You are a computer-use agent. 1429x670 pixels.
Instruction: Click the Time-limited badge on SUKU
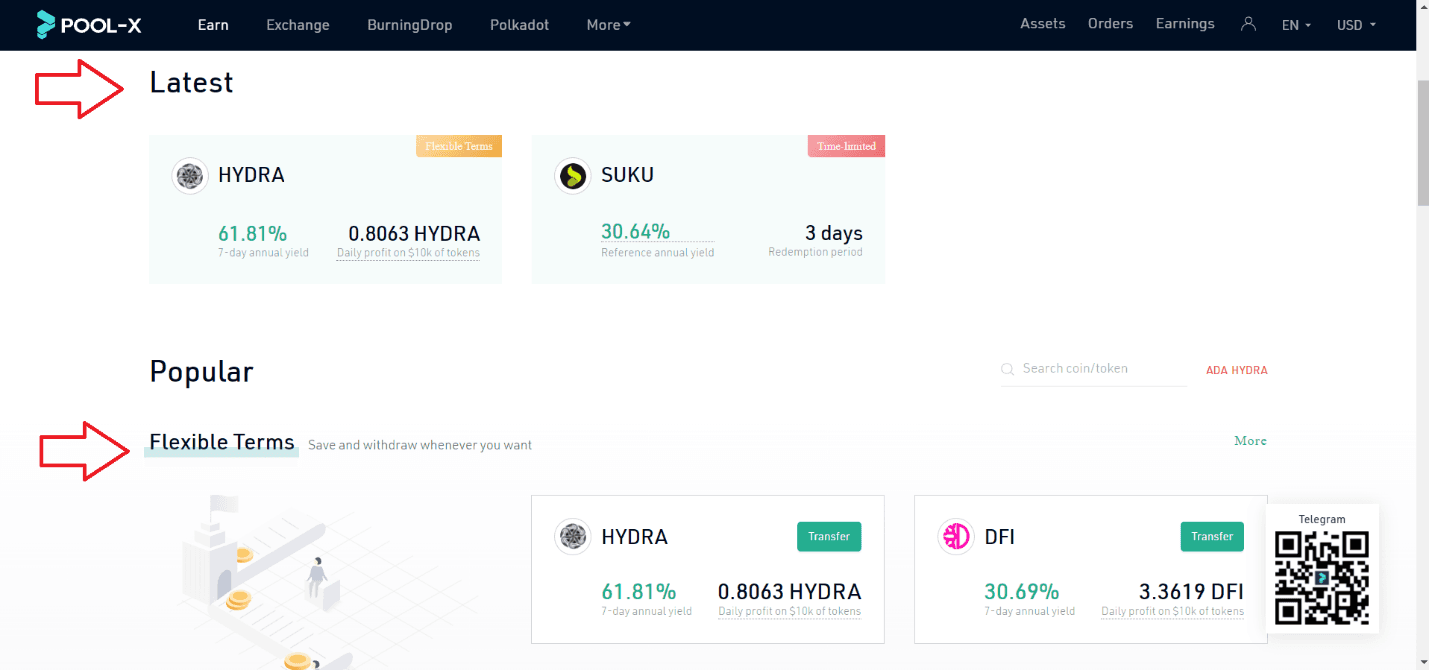point(846,146)
